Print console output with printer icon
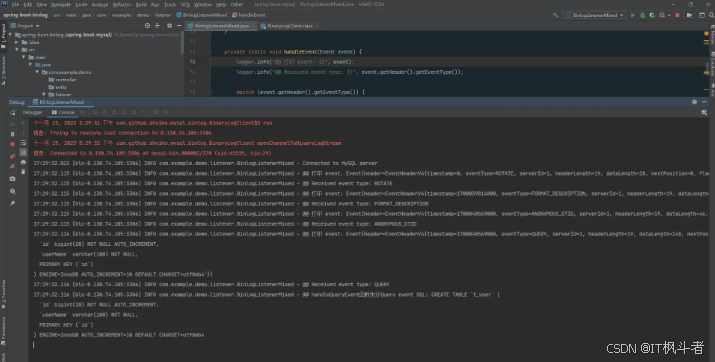This screenshot has height=362, width=715. click(x=23, y=162)
